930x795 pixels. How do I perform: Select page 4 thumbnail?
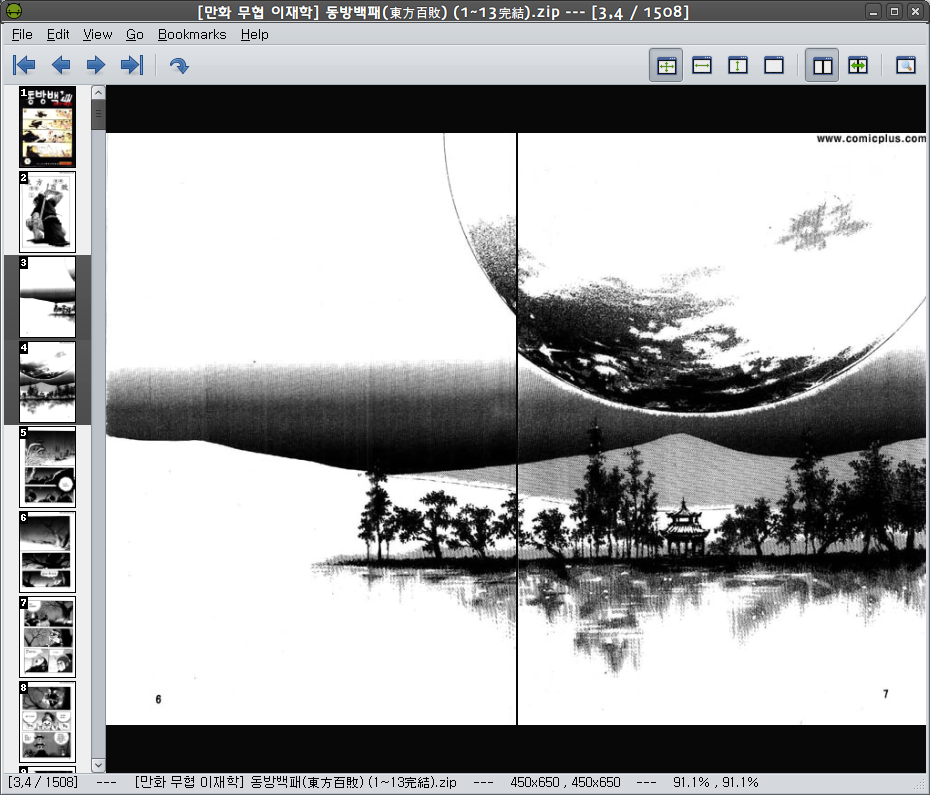(47, 381)
